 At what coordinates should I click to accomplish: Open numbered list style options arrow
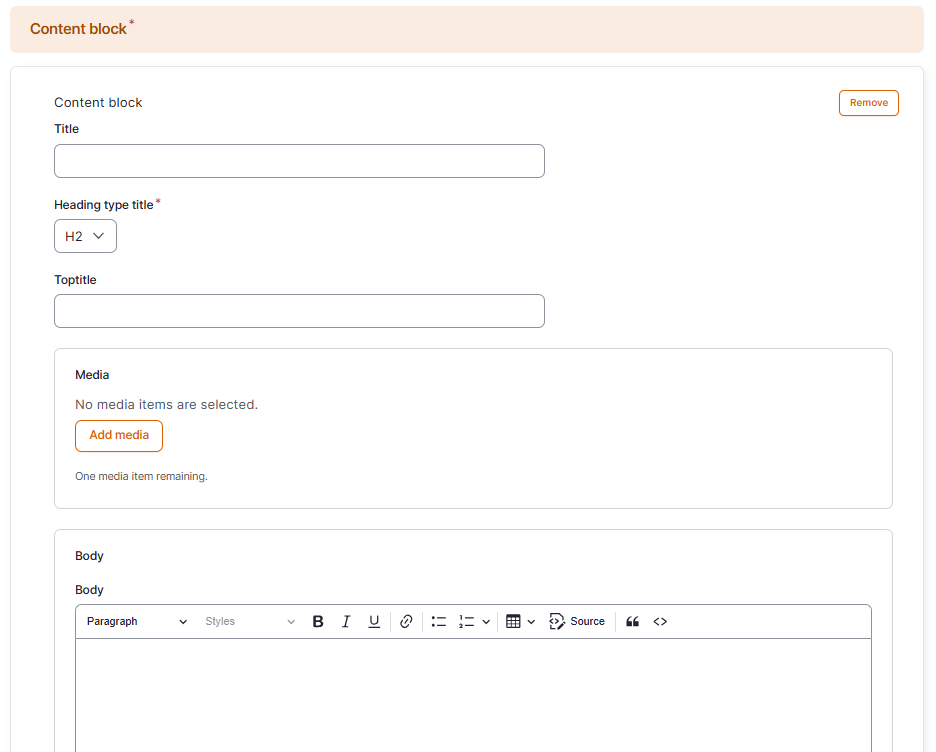pyautogui.click(x=486, y=621)
